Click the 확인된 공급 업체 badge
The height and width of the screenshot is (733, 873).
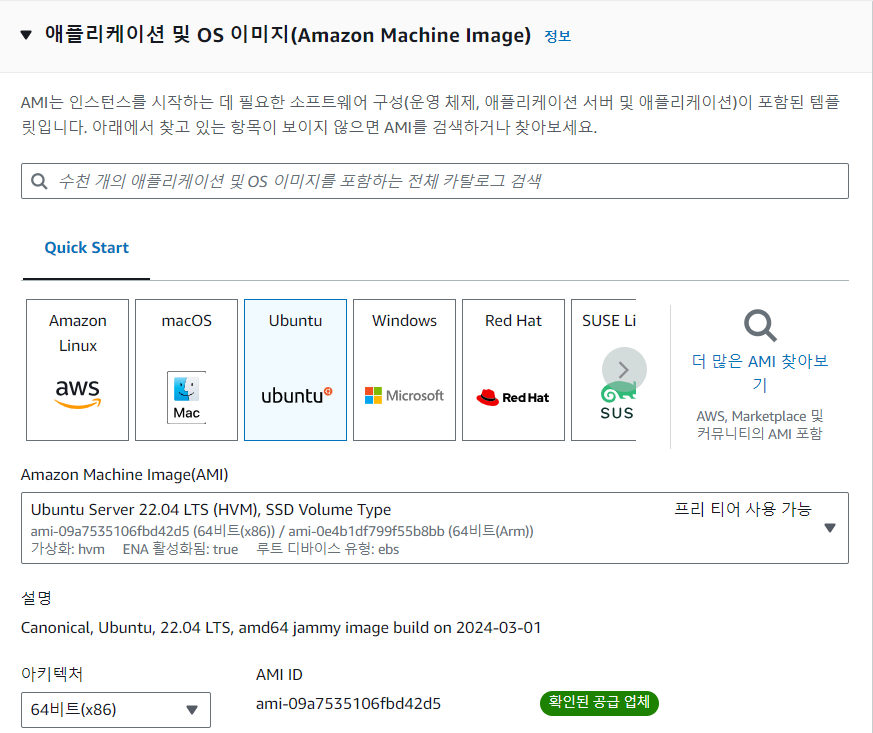599,702
